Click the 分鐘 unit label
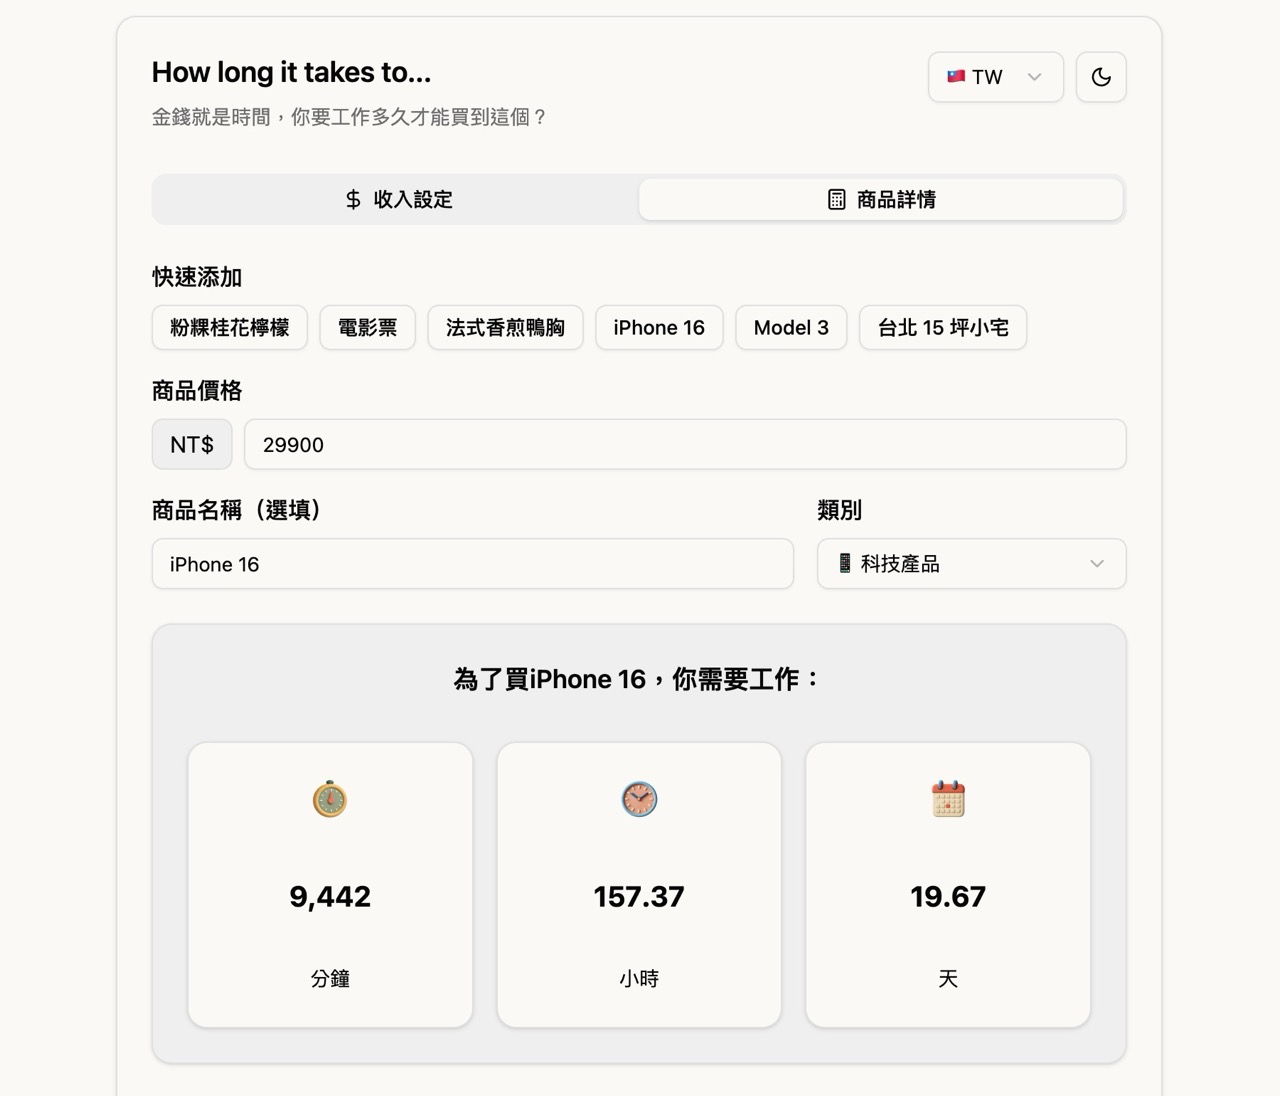 (330, 979)
